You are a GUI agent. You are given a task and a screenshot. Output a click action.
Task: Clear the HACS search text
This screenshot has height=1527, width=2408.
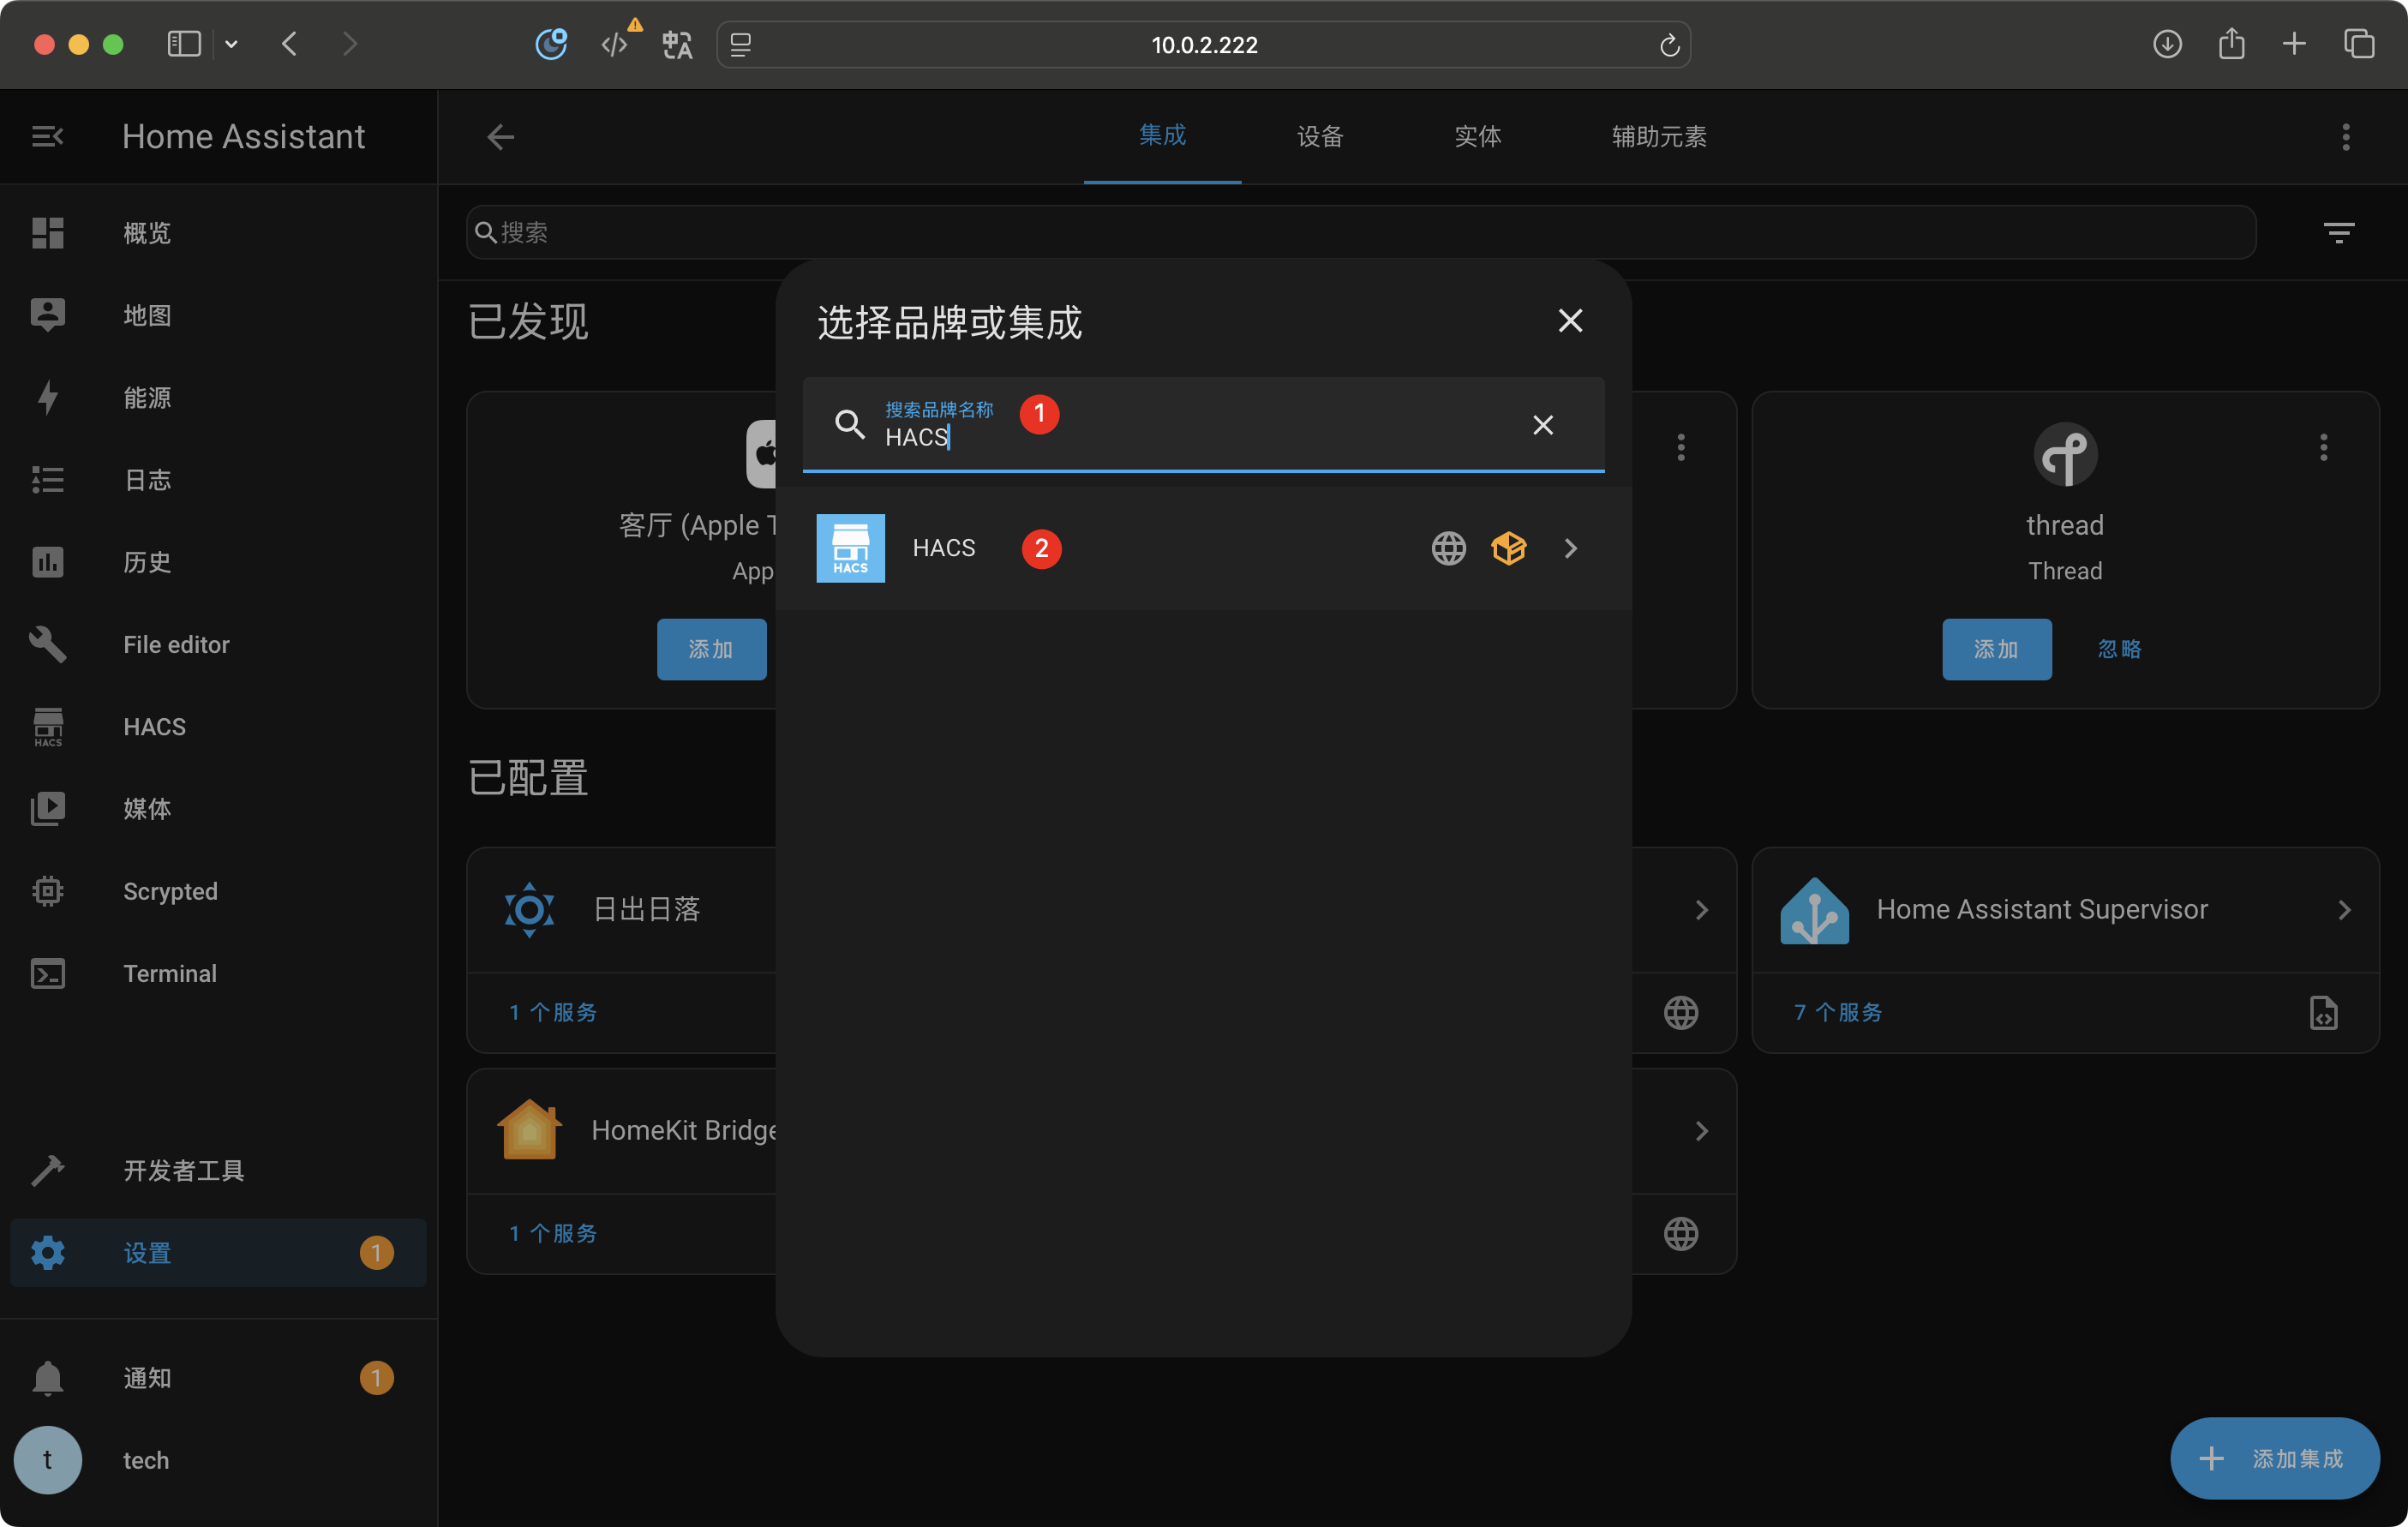pyautogui.click(x=1543, y=424)
